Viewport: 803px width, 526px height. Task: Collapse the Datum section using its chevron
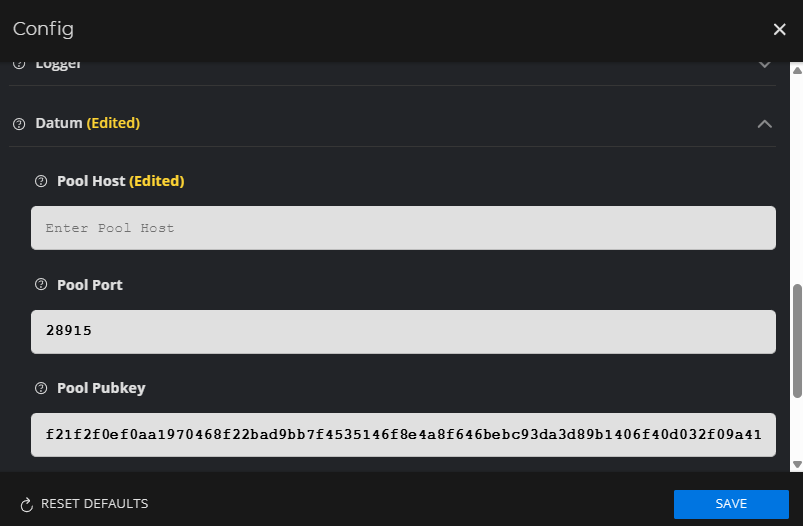765,124
